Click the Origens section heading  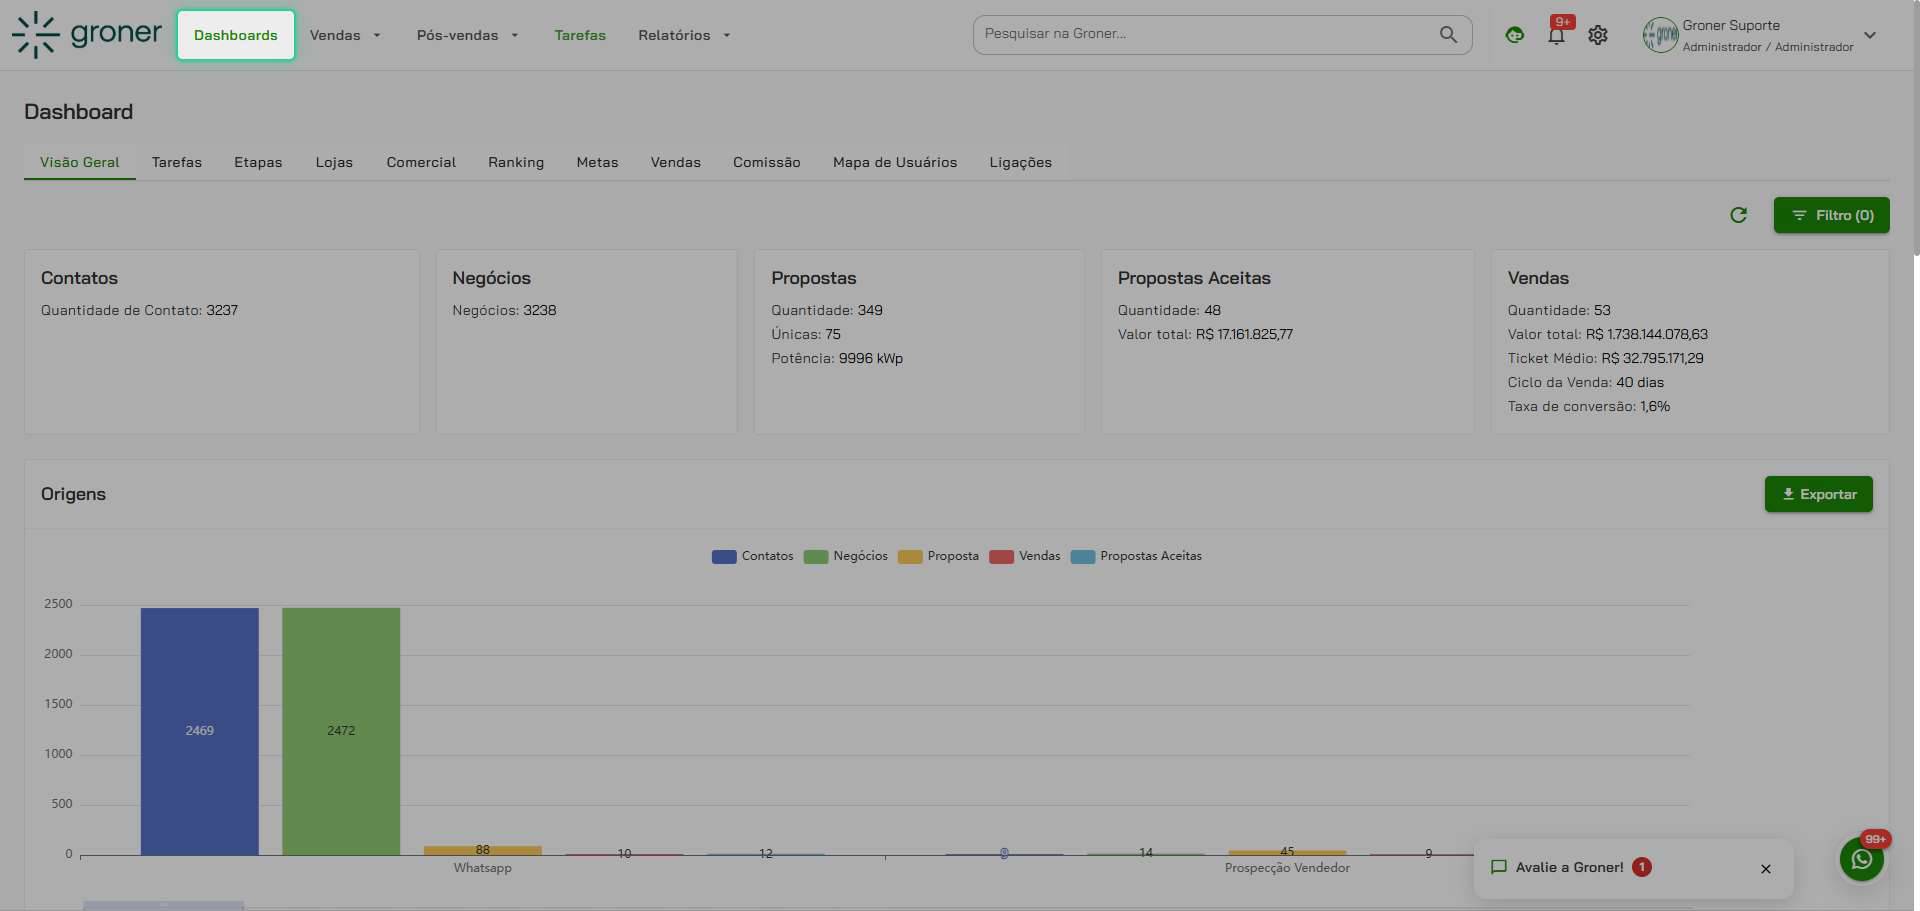(73, 494)
